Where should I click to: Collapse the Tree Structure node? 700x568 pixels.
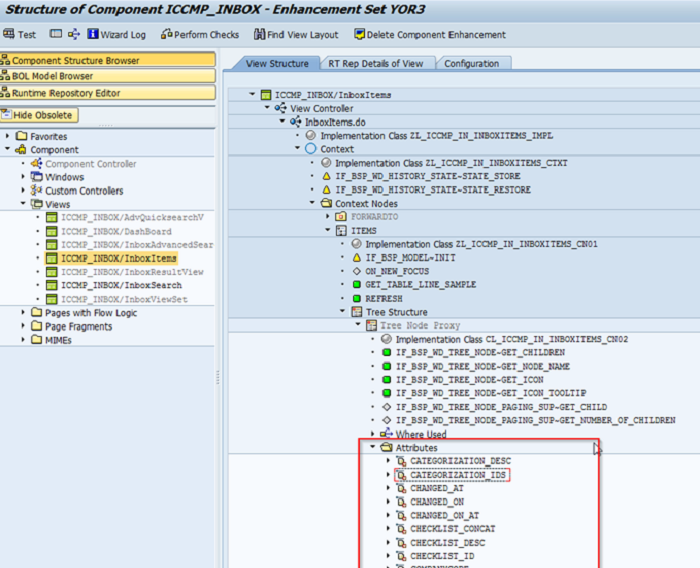click(x=342, y=311)
